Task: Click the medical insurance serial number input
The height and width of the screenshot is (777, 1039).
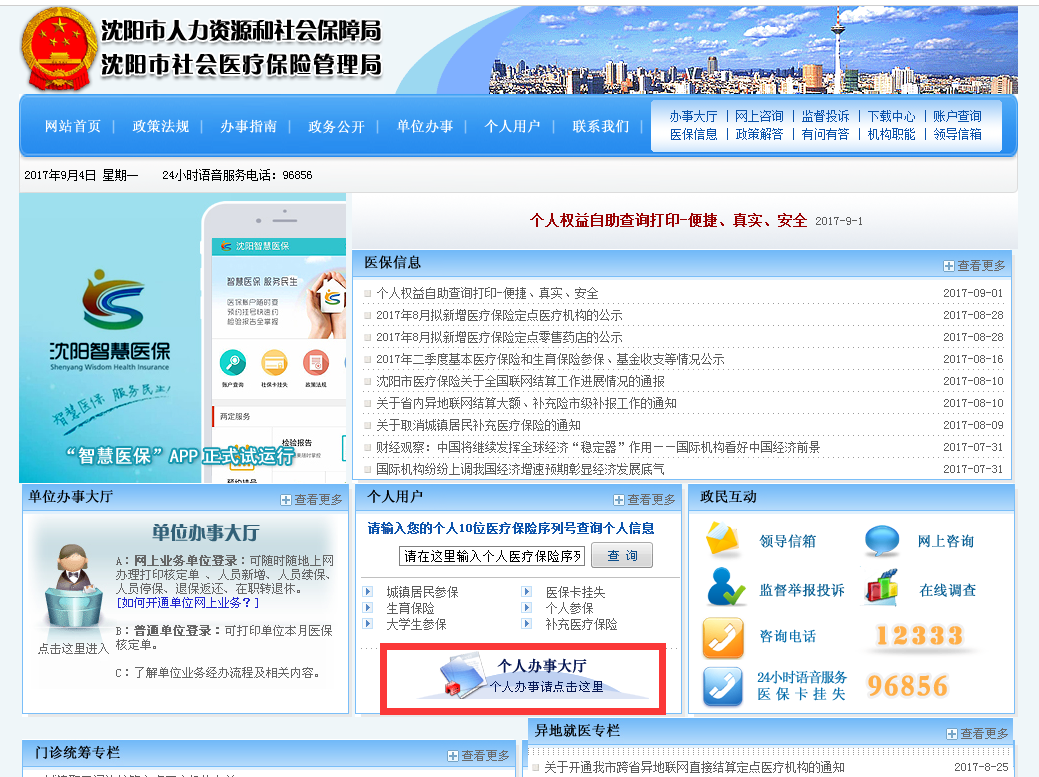Action: pyautogui.click(x=492, y=556)
